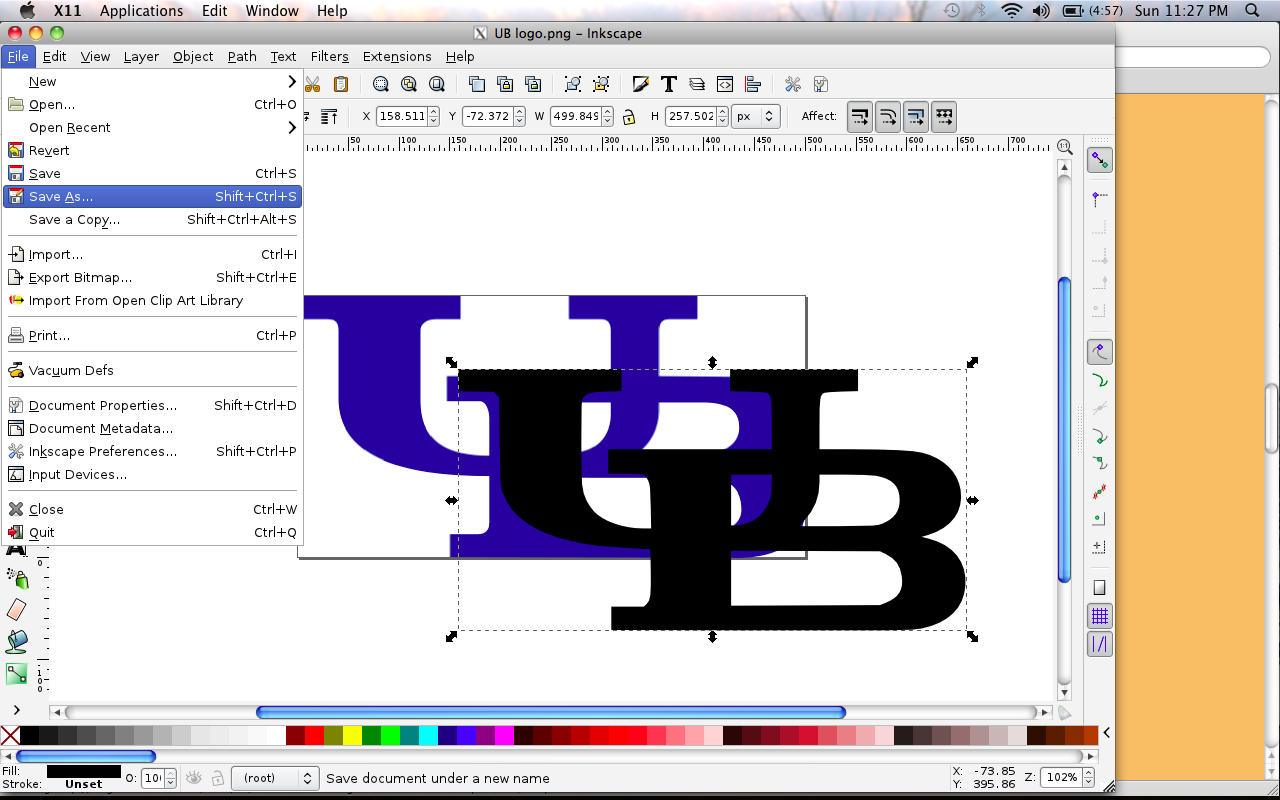The image size is (1280, 800).
Task: Click the yellow palette color swatch
Action: tap(352, 735)
